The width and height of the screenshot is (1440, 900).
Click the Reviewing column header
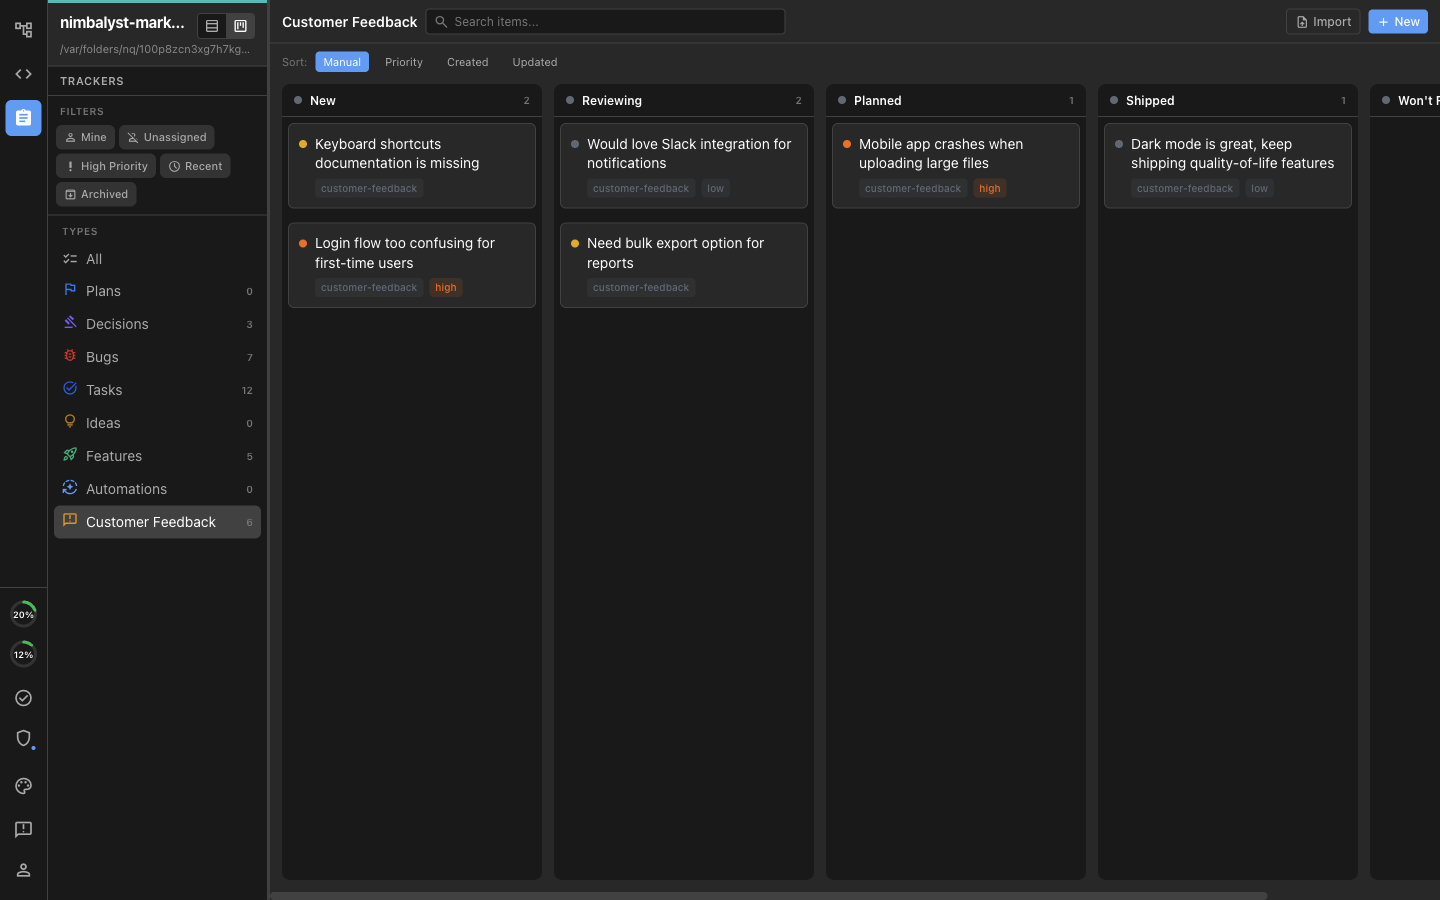click(x=684, y=100)
